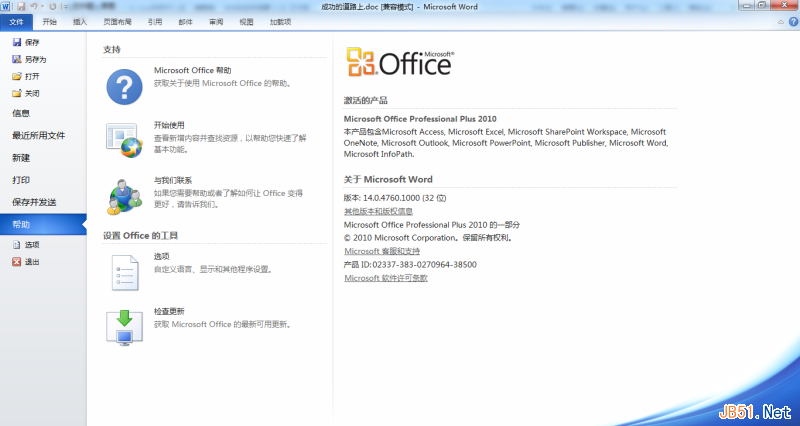The height and width of the screenshot is (426, 800).
Task: Click the '开始使用' title text
Action: point(169,125)
